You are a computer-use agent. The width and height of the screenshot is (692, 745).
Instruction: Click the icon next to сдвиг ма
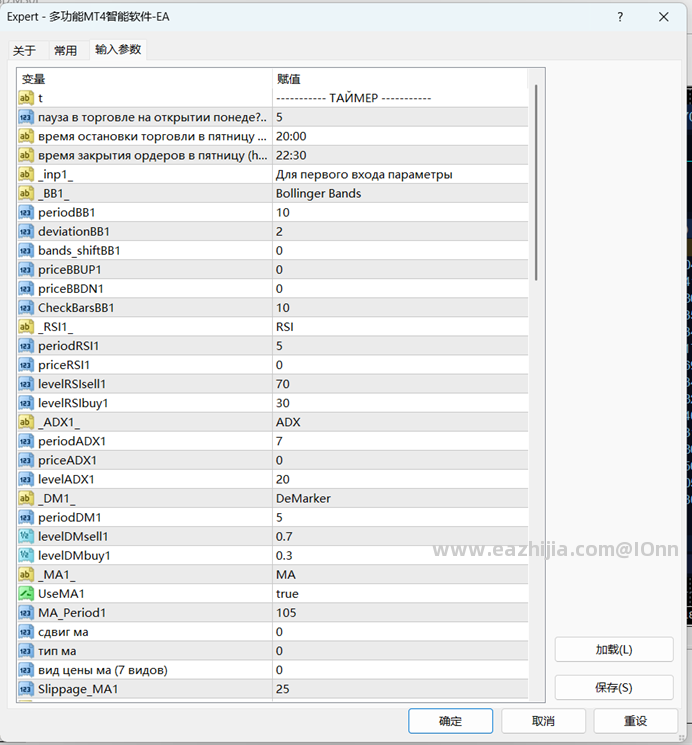pos(26,632)
